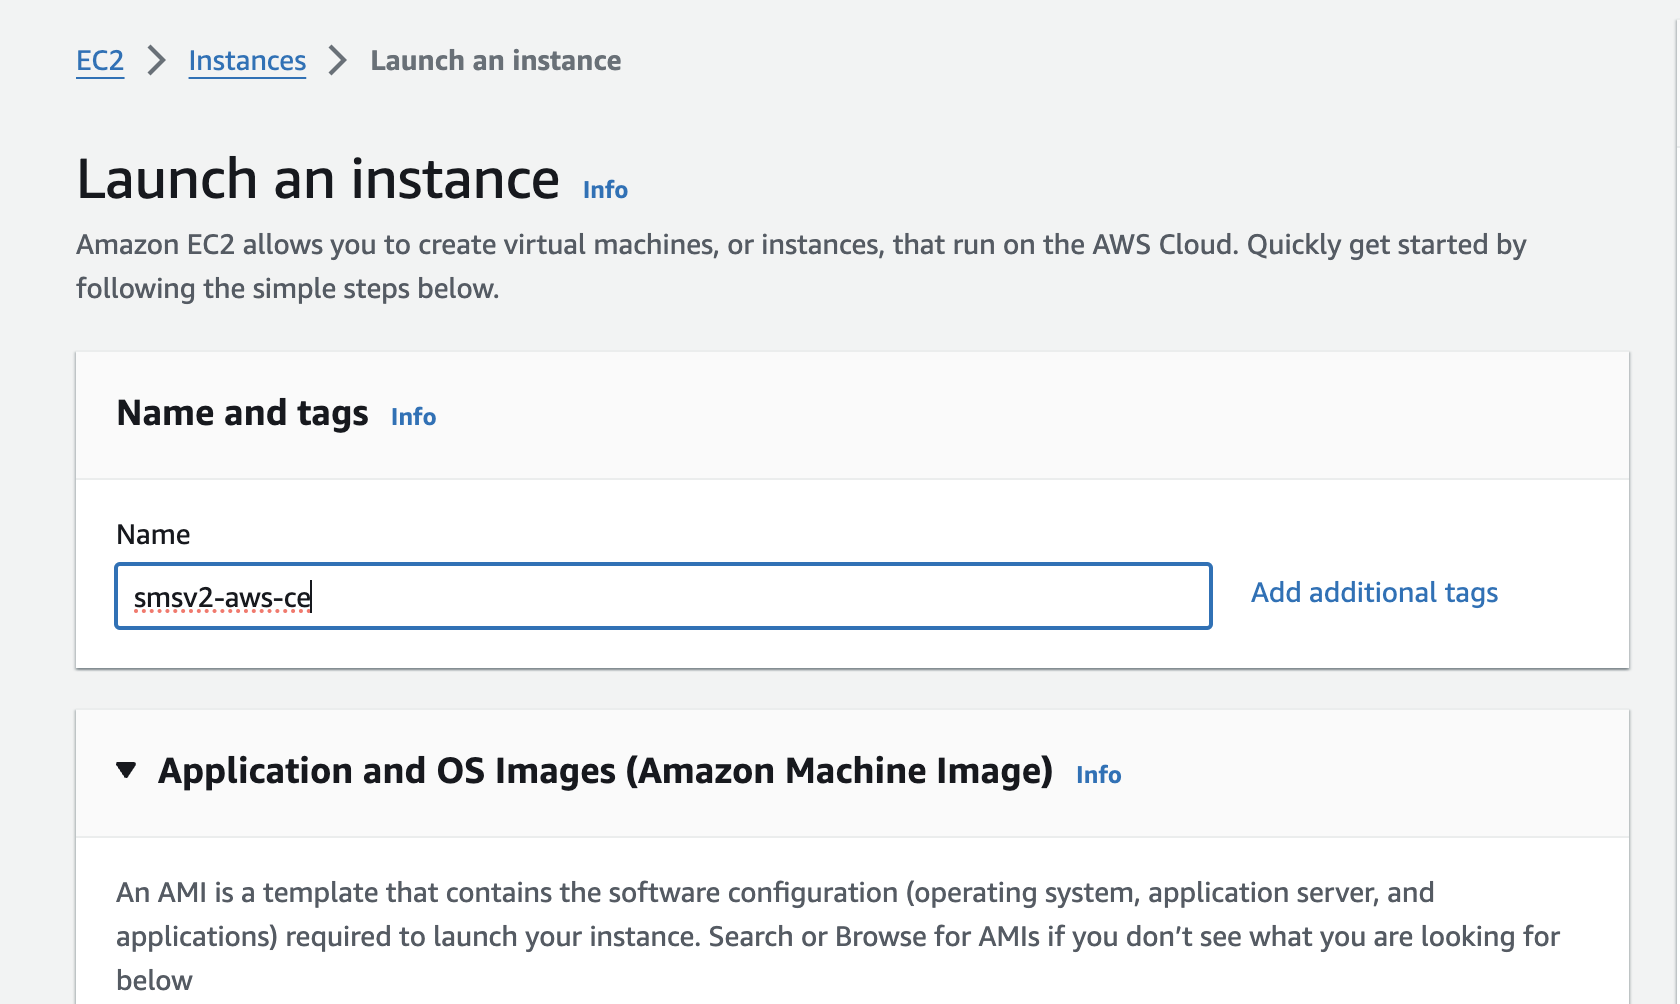Open Info beside the Launch an instance title
This screenshot has height=1004, width=1680.
tap(605, 190)
